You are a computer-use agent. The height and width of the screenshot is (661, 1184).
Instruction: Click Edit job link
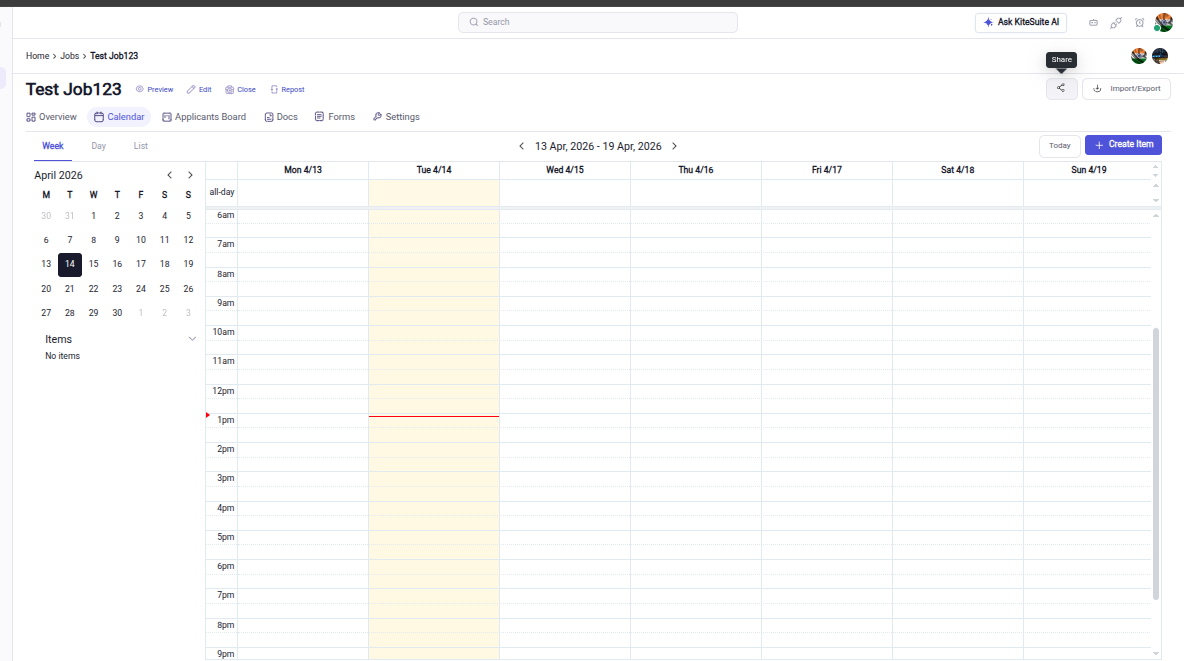199,89
